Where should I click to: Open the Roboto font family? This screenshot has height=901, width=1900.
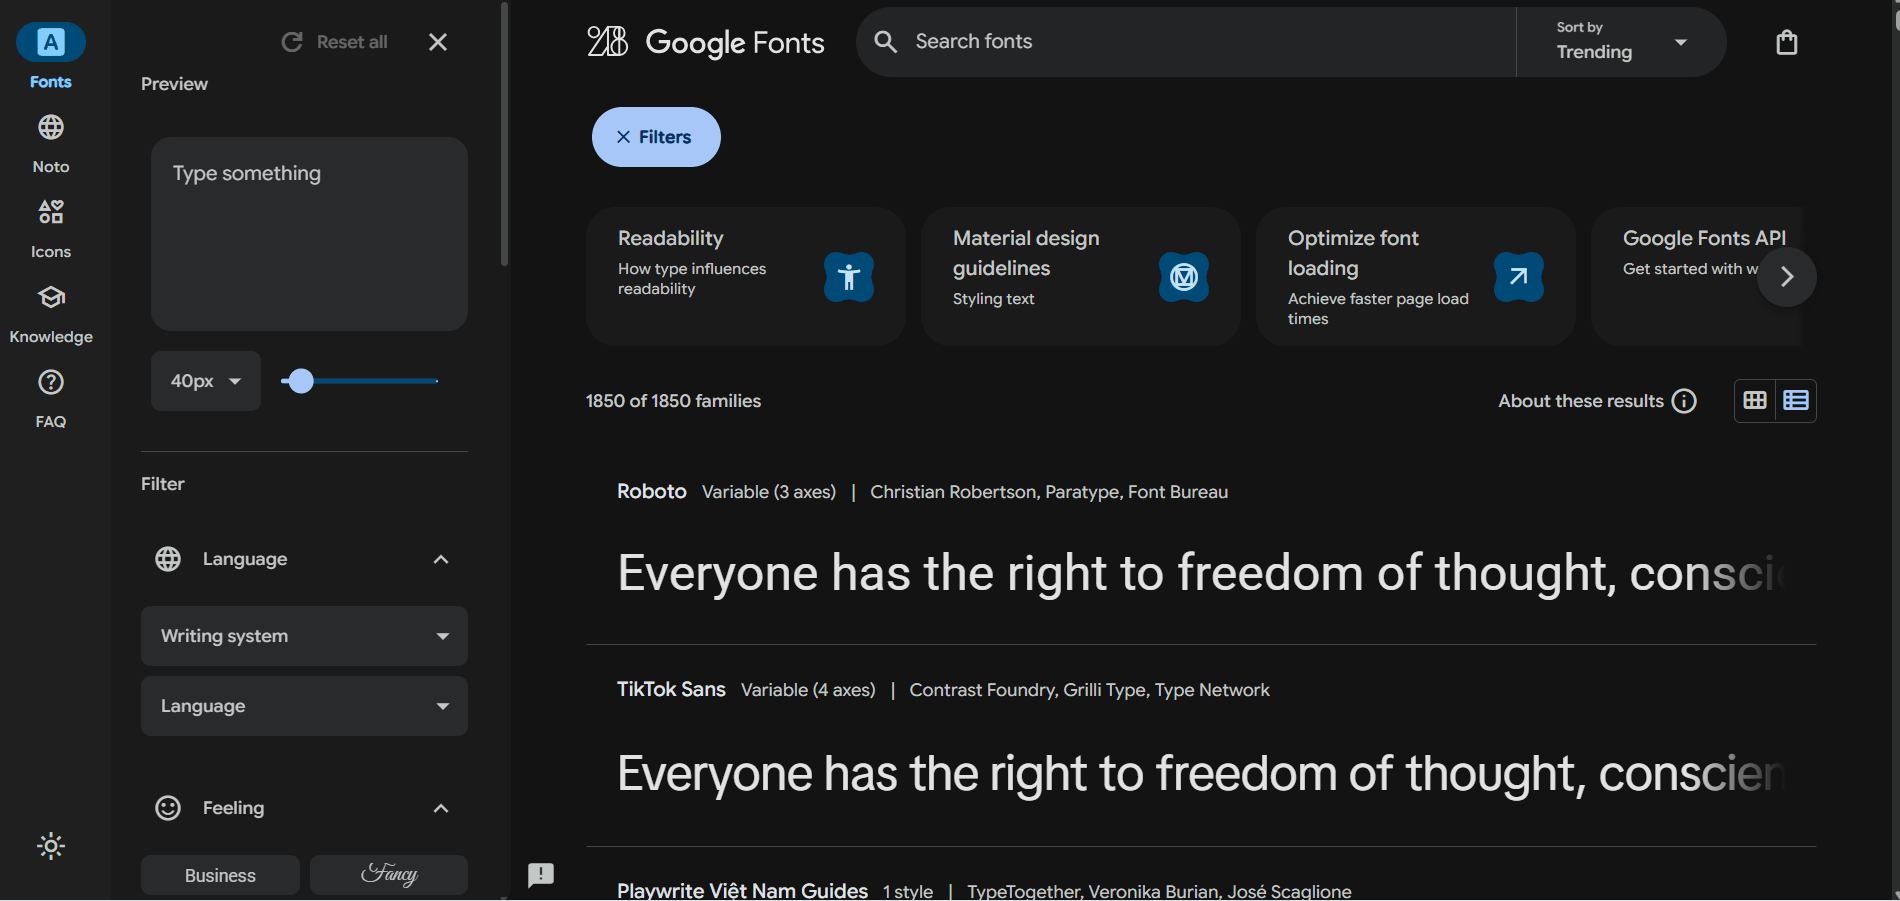(652, 491)
